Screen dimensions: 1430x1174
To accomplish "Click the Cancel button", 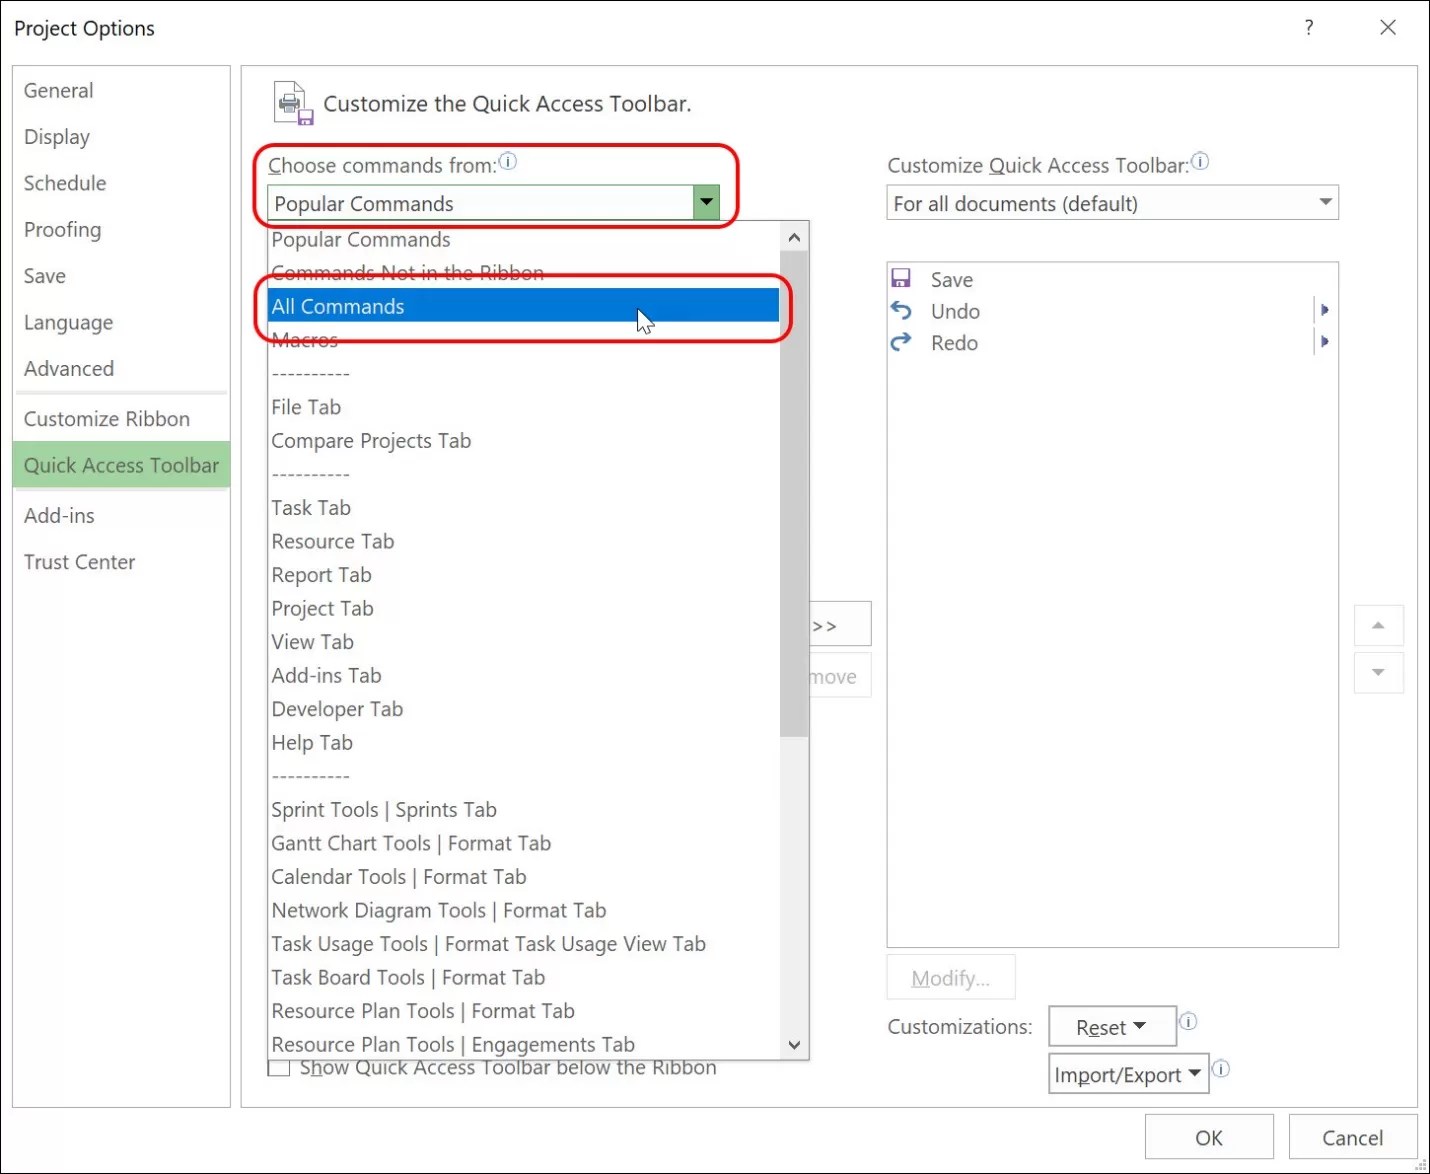I will [x=1353, y=1137].
